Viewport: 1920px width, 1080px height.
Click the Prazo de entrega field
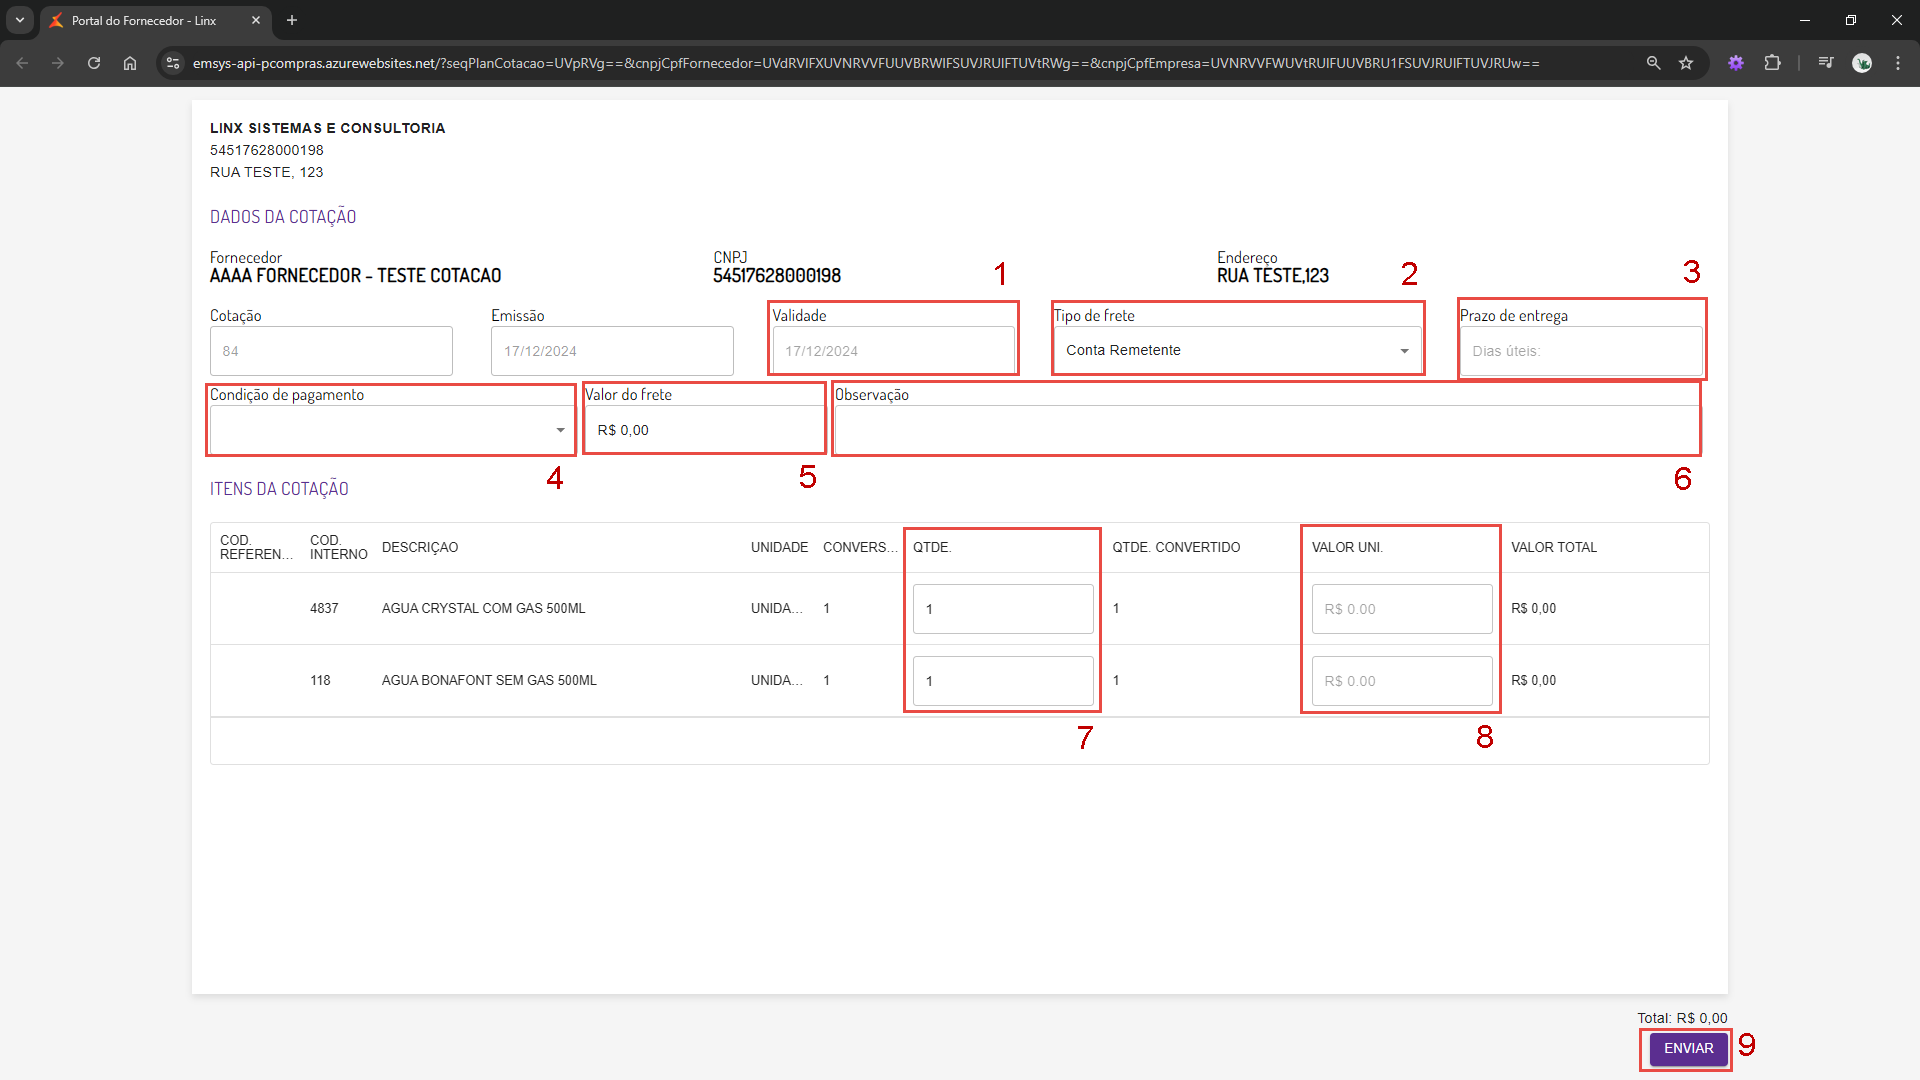pos(1580,351)
